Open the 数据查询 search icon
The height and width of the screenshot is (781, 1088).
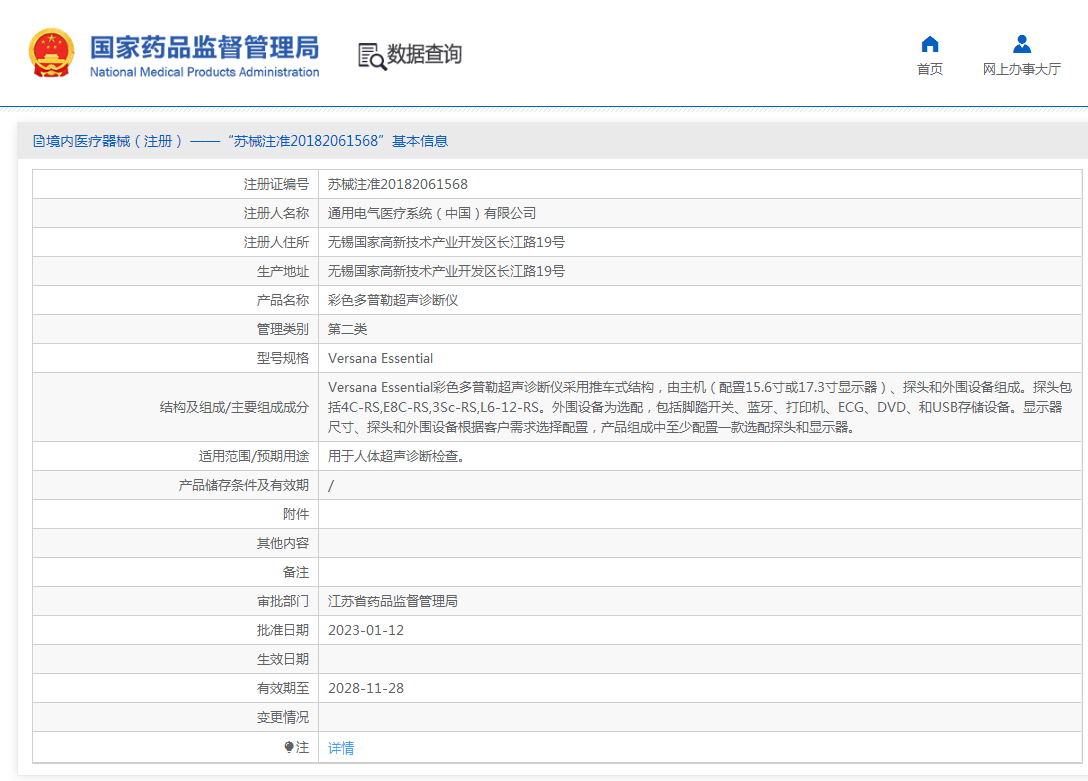click(372, 56)
